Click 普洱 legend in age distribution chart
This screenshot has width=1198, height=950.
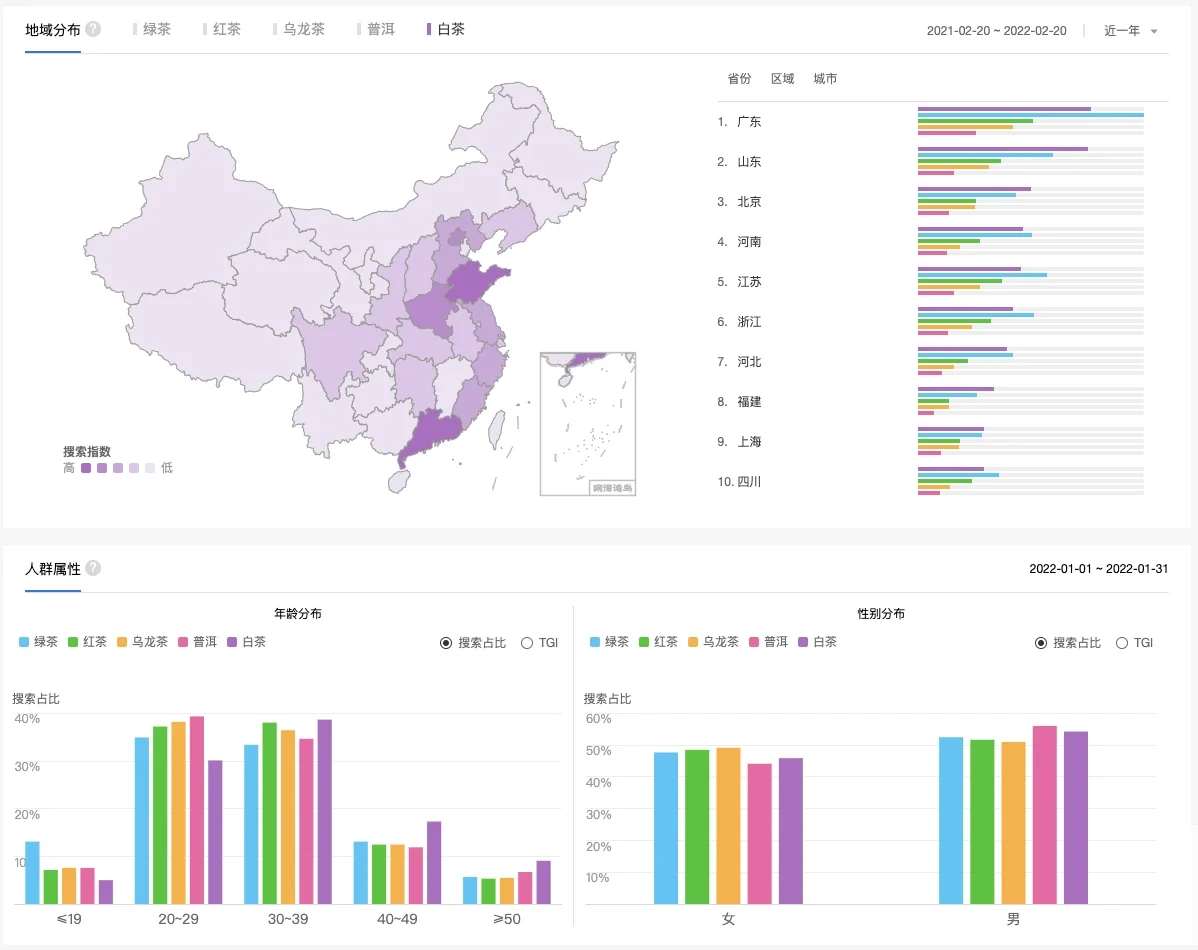[x=197, y=642]
